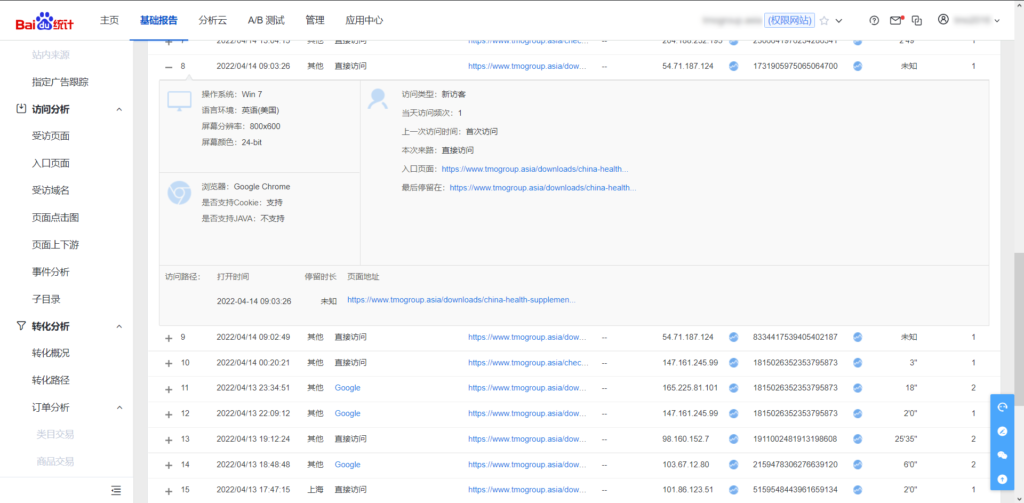Collapse the sidebar with the bottom menu icon

[x=116, y=489]
